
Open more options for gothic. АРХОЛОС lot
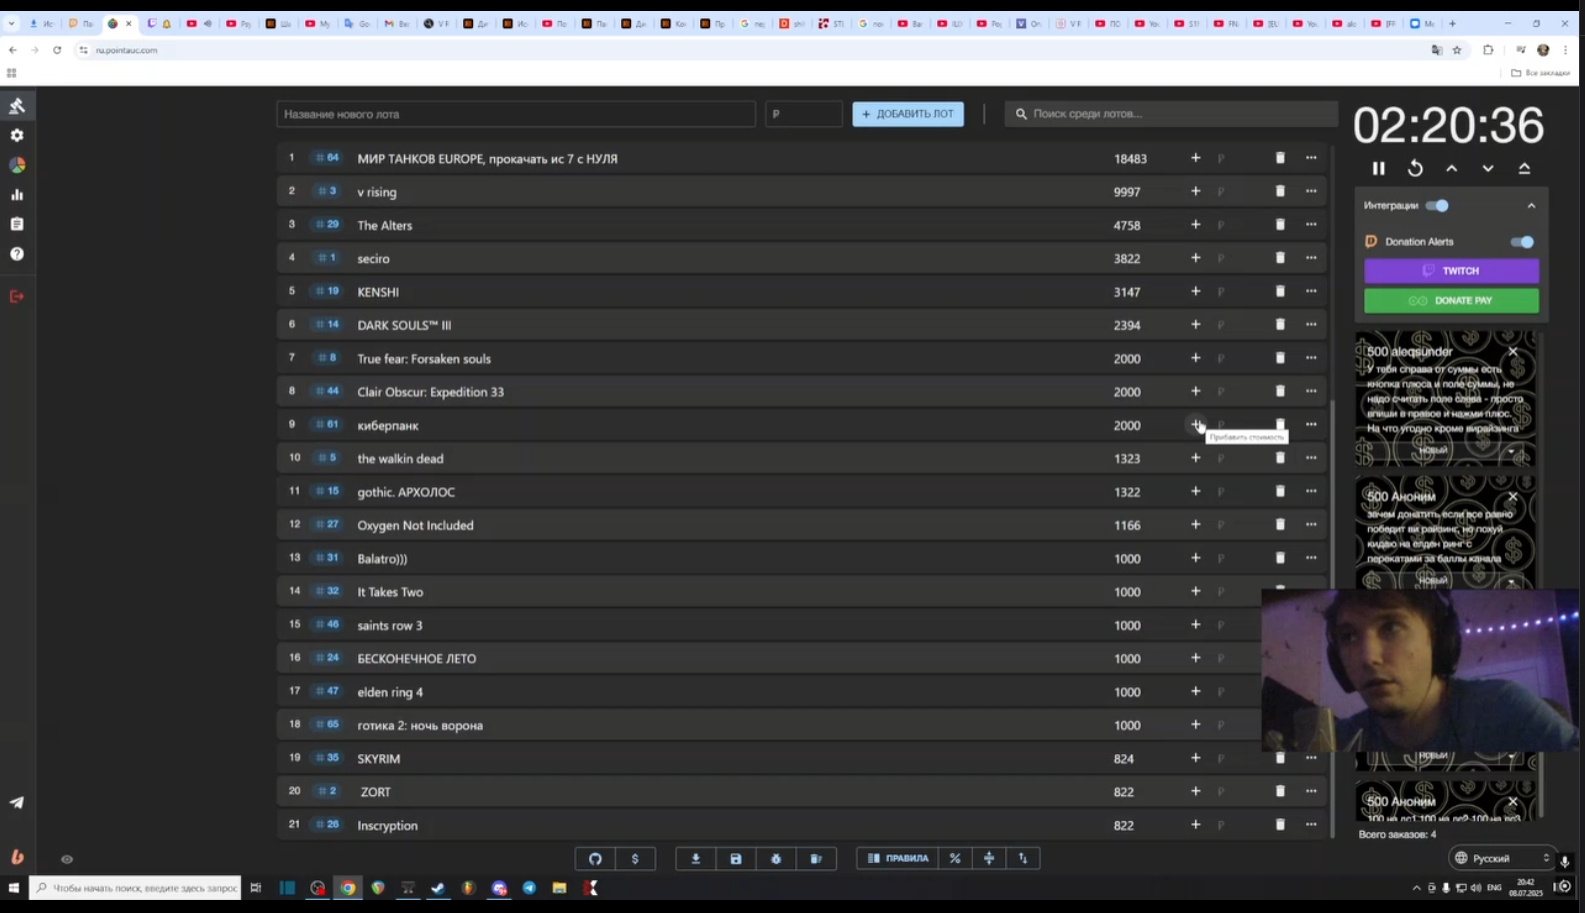pos(1311,491)
